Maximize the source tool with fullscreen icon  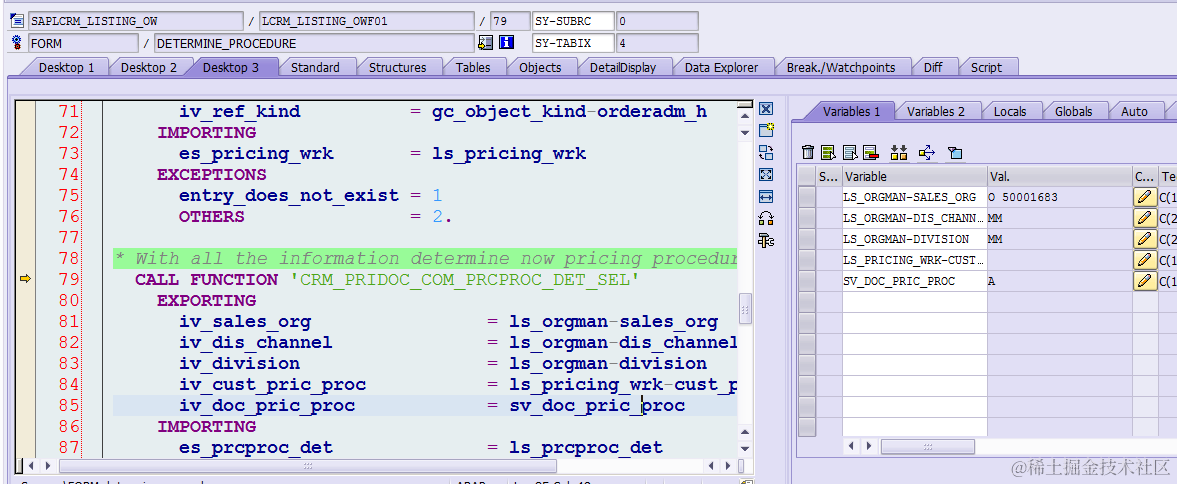tap(766, 175)
